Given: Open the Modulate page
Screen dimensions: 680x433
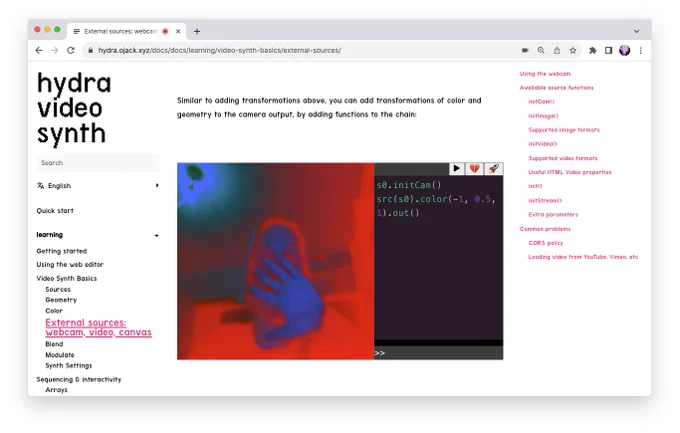Looking at the screenshot, I should (60, 355).
